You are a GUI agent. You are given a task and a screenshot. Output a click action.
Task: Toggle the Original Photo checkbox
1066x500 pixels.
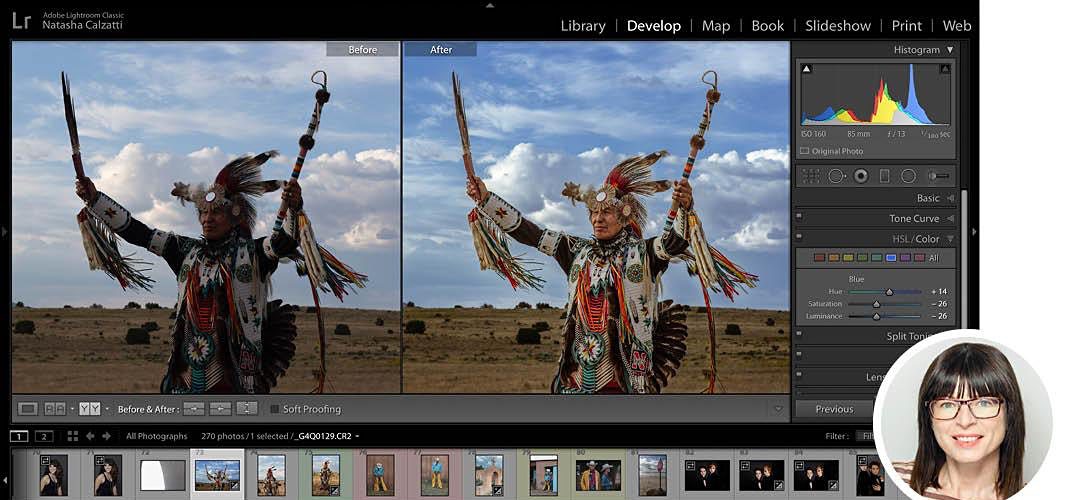[805, 151]
